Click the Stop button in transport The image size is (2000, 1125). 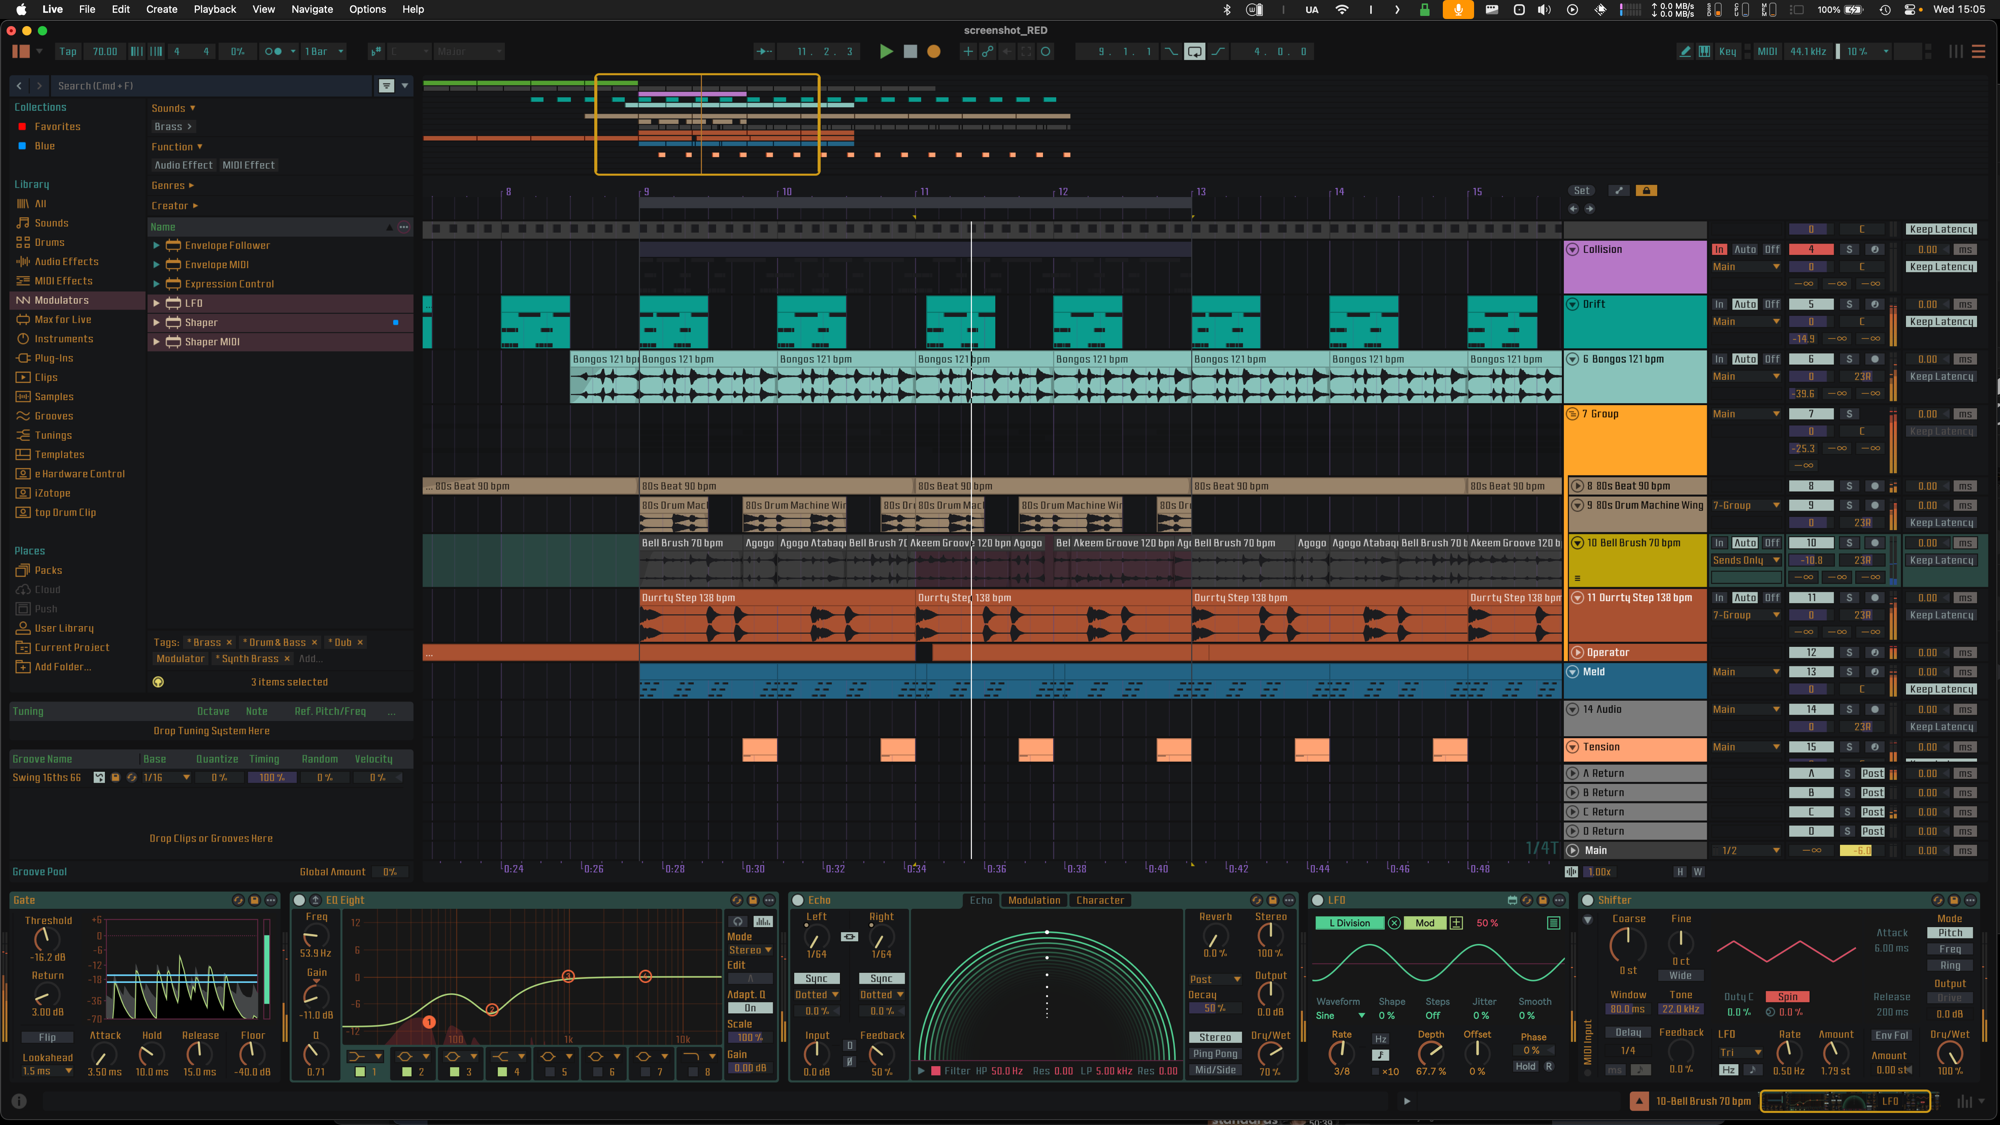(x=910, y=52)
